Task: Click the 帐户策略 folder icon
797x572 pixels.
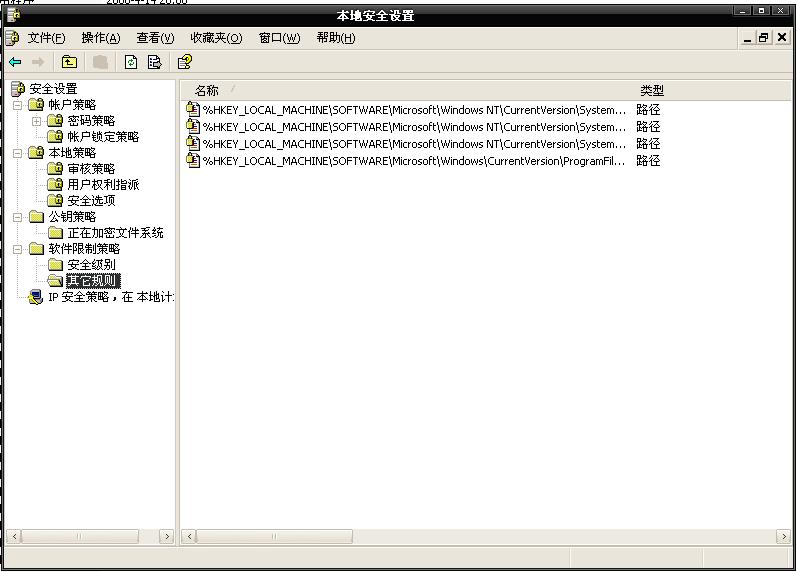Action: (x=36, y=105)
